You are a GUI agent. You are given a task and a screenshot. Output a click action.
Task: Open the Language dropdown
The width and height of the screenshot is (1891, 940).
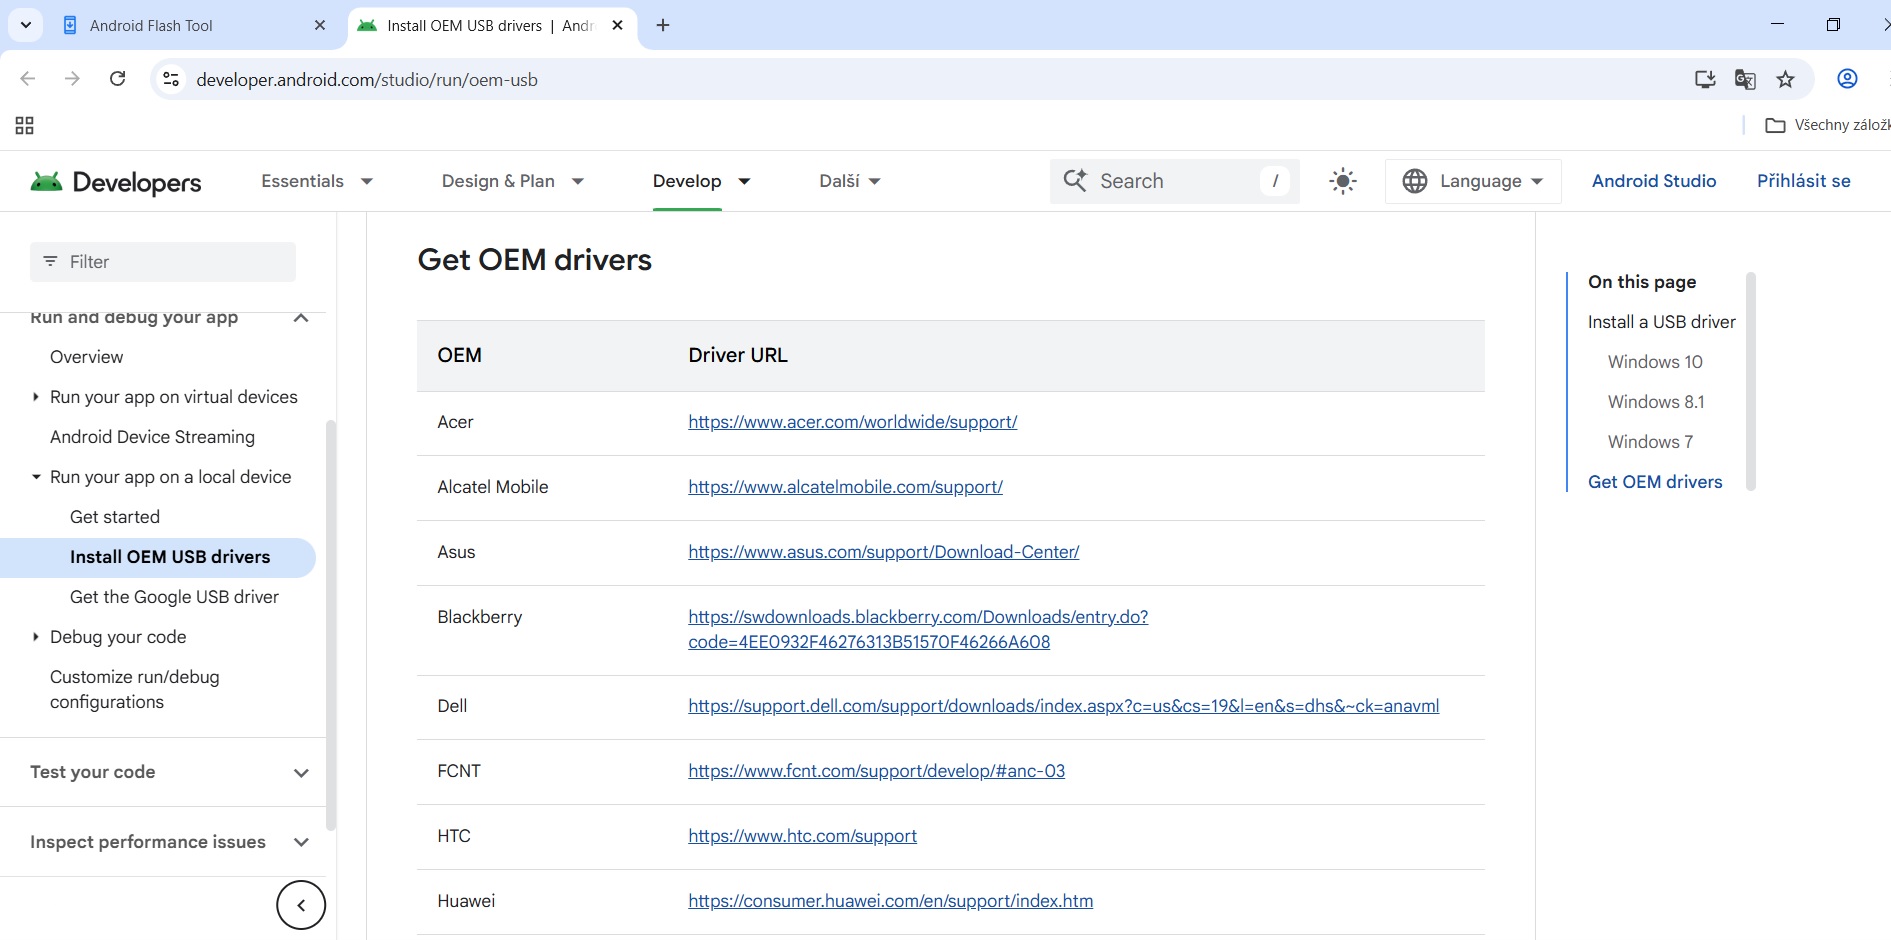click(1473, 181)
